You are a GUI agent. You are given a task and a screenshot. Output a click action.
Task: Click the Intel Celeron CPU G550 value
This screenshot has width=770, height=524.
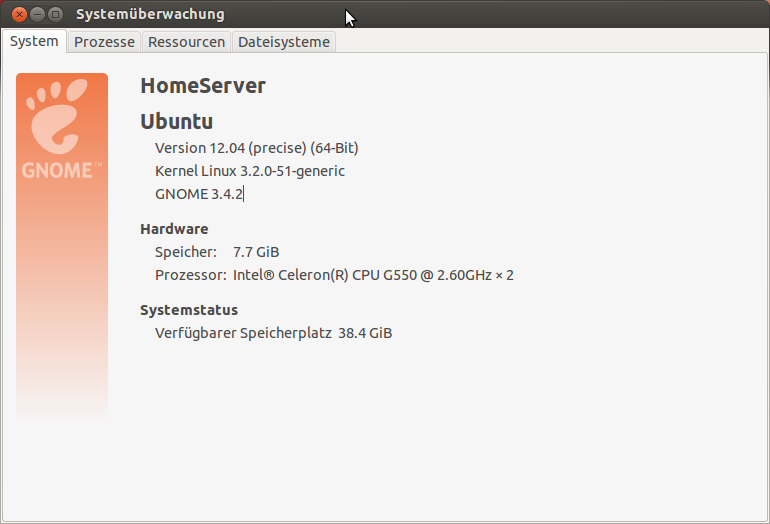373,275
